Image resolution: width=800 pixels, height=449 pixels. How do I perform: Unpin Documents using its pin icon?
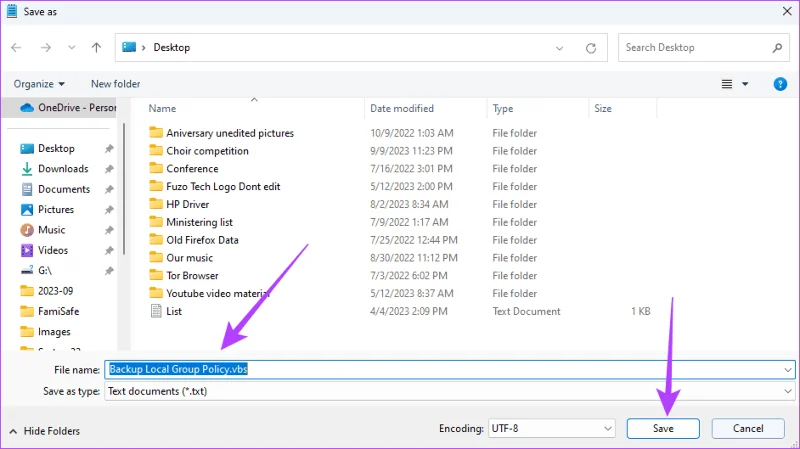pos(109,189)
